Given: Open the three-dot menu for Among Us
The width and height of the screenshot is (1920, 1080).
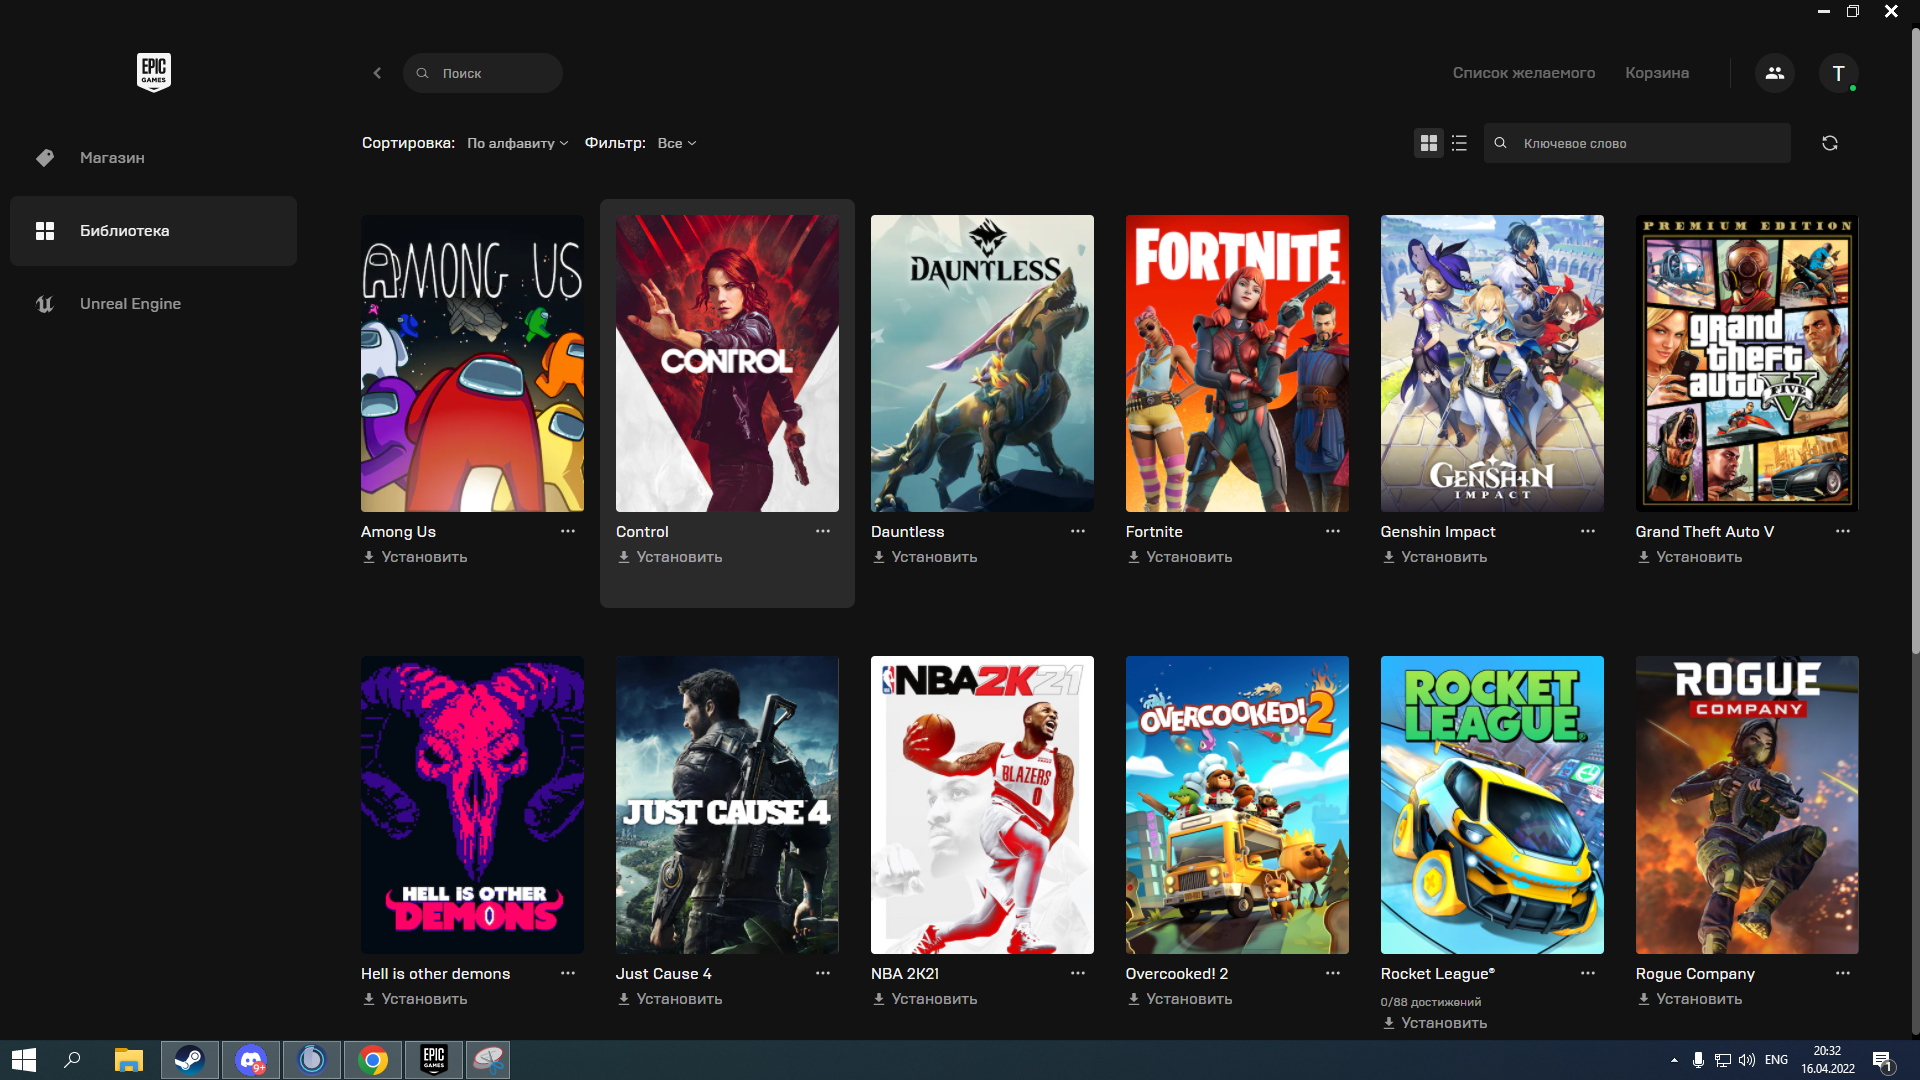Looking at the screenshot, I should pyautogui.click(x=568, y=531).
